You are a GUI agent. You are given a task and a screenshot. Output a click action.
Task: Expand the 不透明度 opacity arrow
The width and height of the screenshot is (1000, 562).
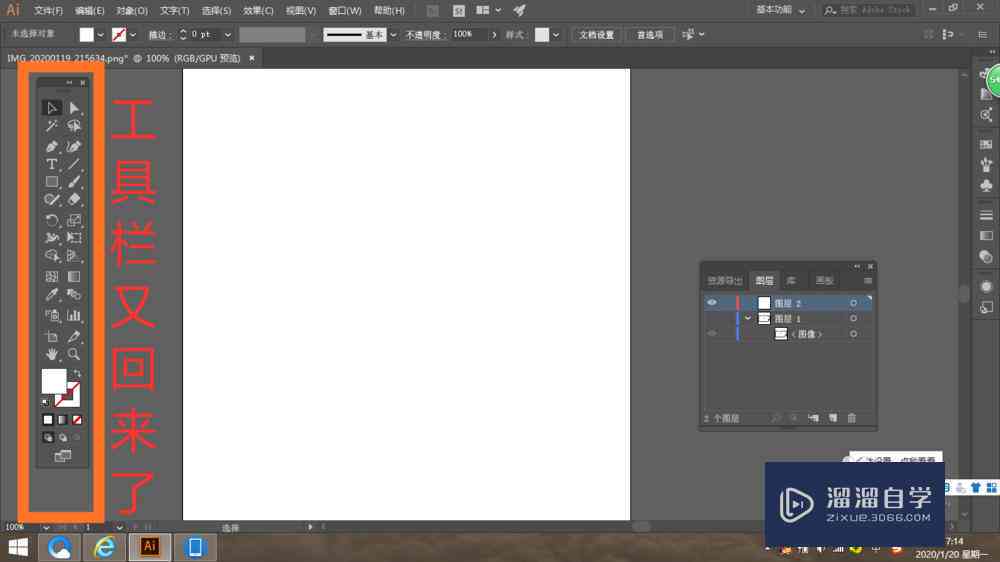(x=494, y=35)
